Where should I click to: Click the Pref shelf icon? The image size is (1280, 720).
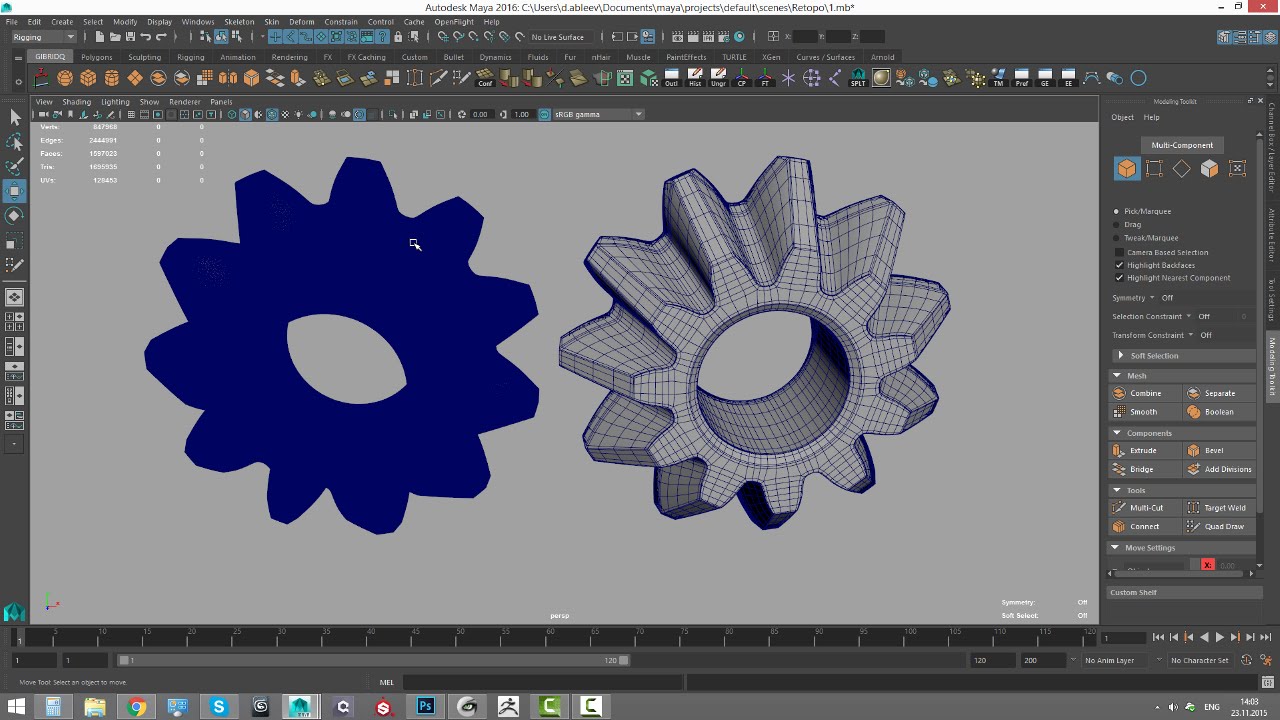pos(1021,78)
